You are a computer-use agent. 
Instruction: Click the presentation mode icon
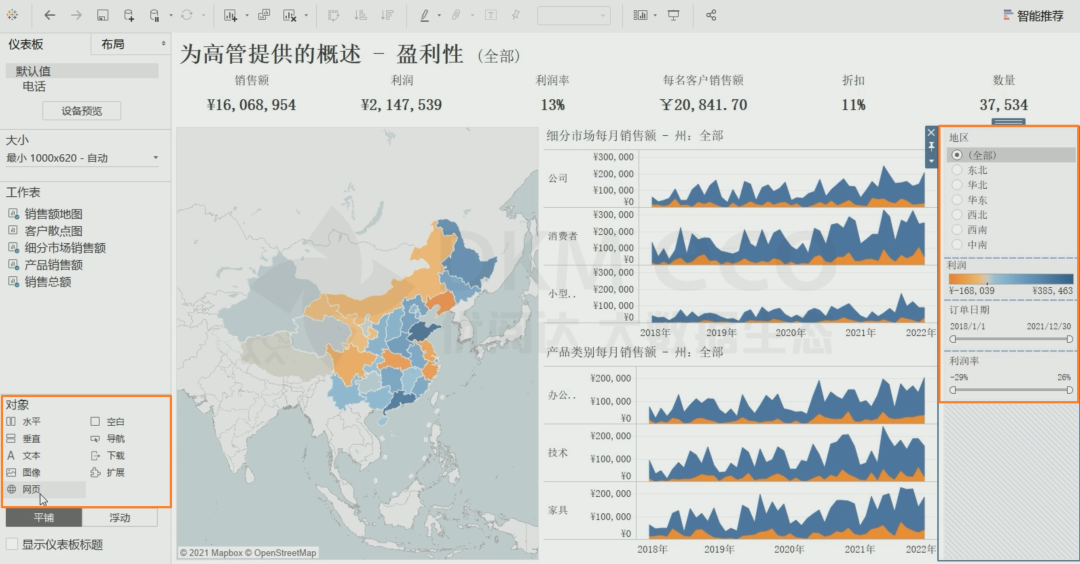[x=674, y=16]
